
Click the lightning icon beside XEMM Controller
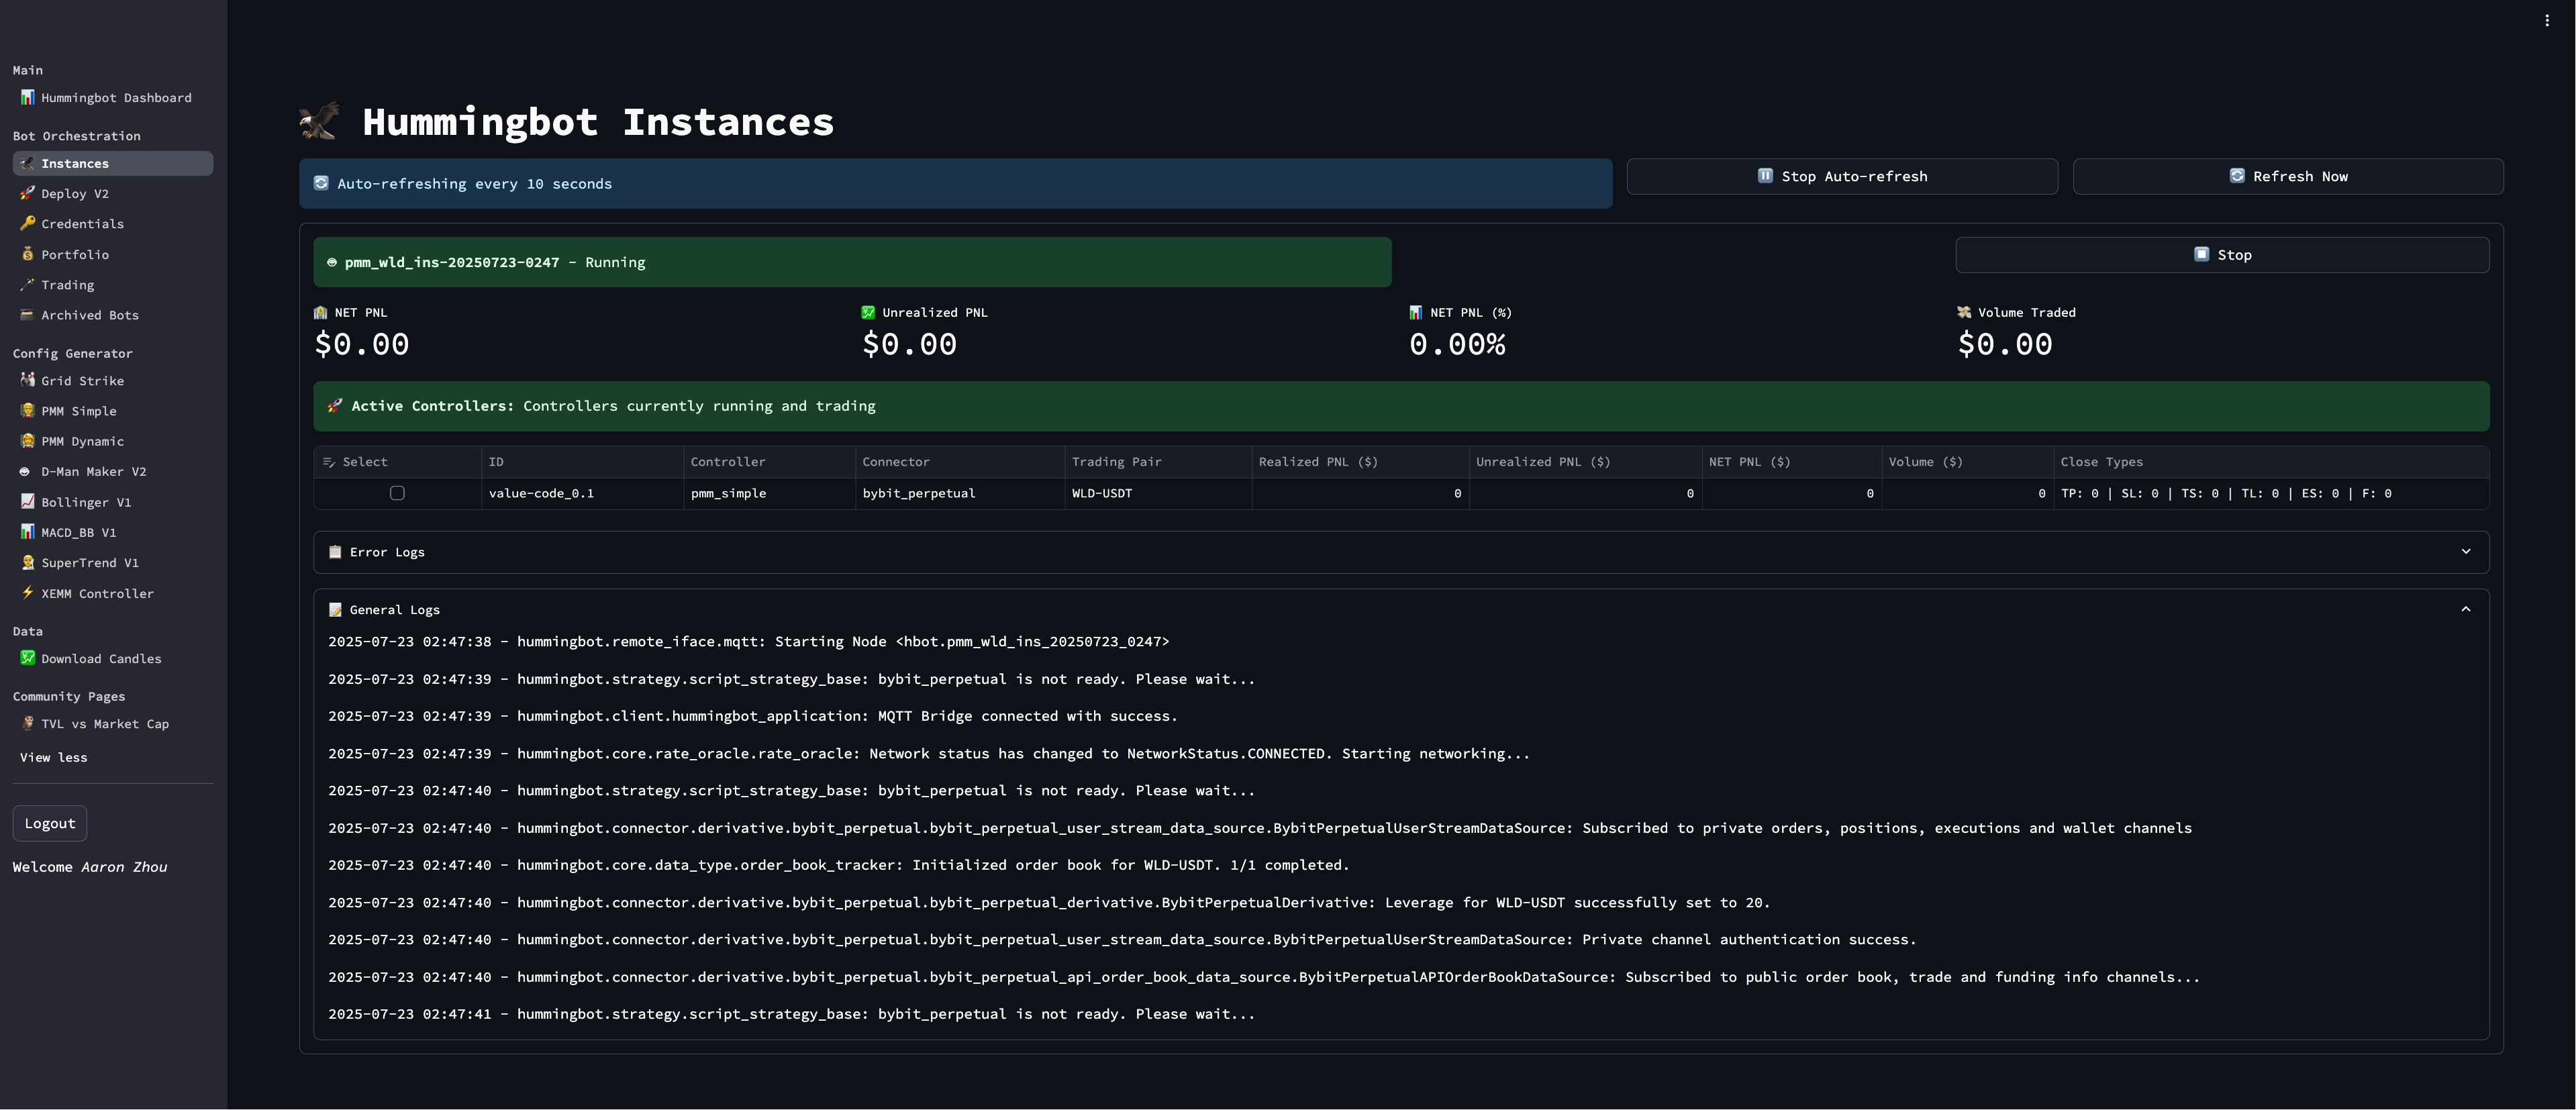pos(28,592)
